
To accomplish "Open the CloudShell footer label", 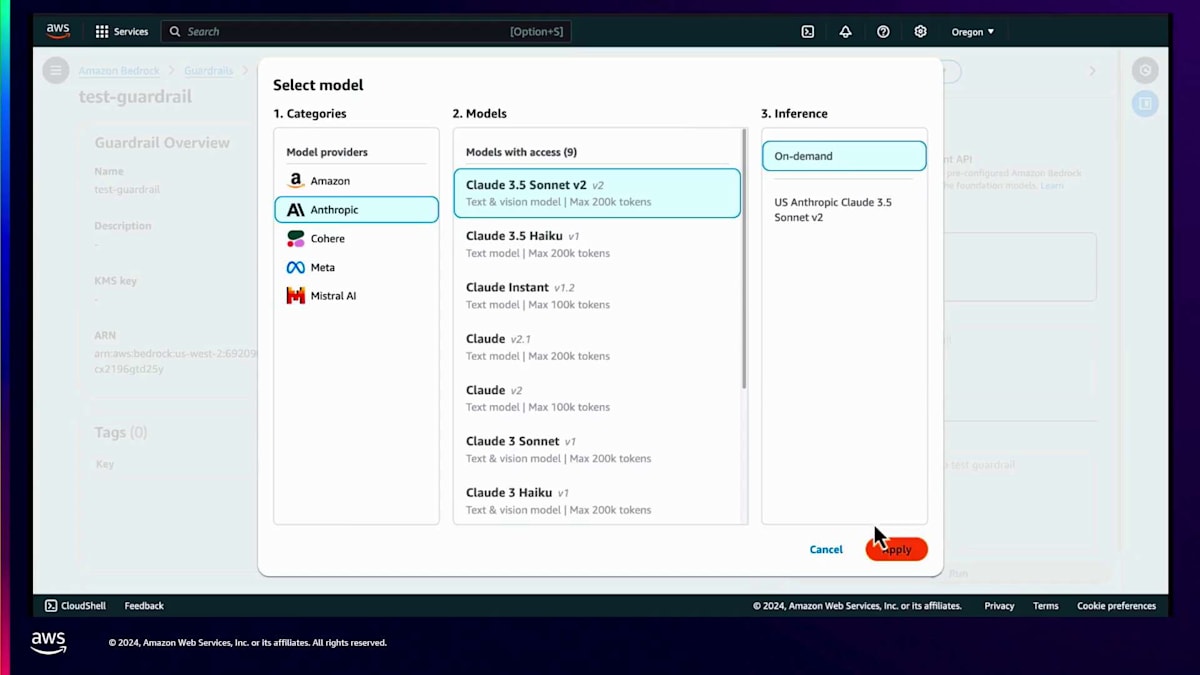I will [x=84, y=606].
